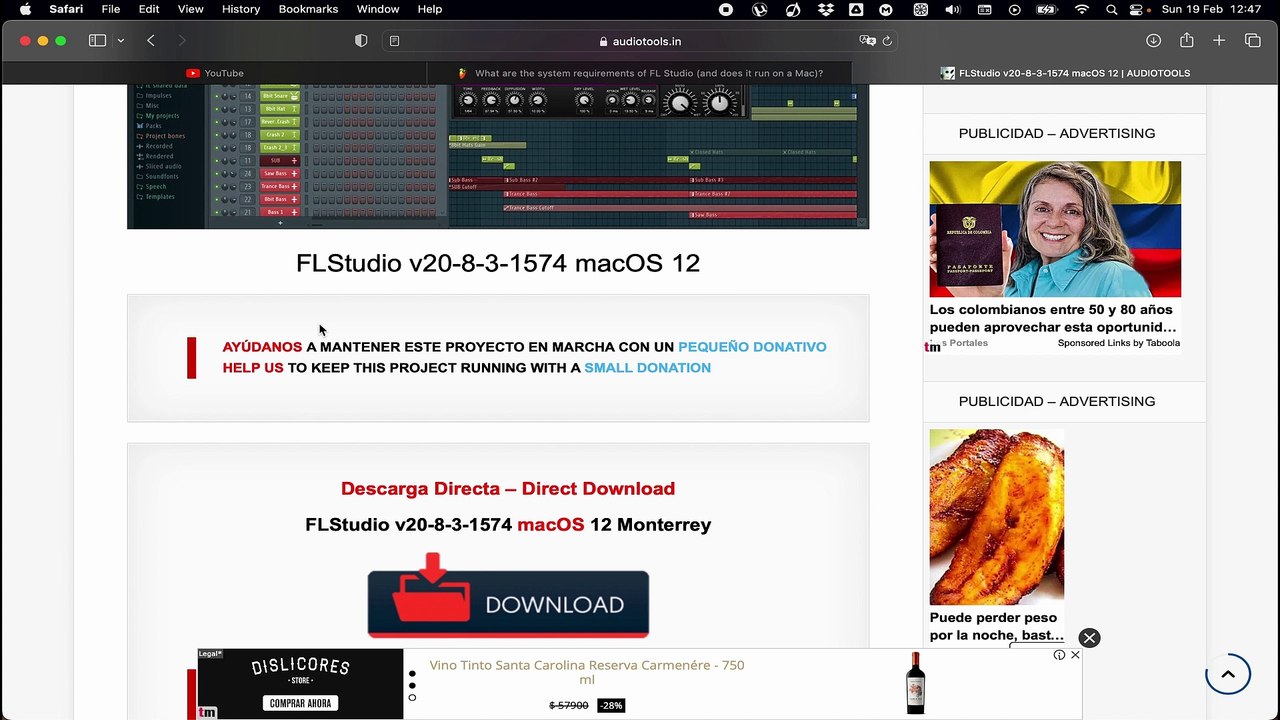
Task: Open the volume control in menu bar
Action: point(952,9)
